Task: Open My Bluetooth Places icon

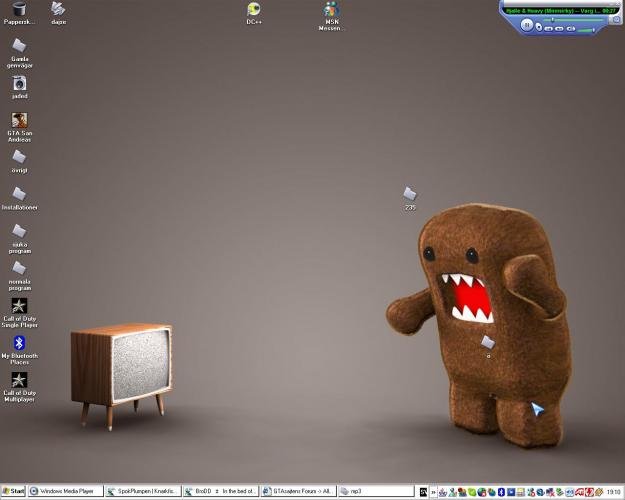Action: click(x=19, y=344)
